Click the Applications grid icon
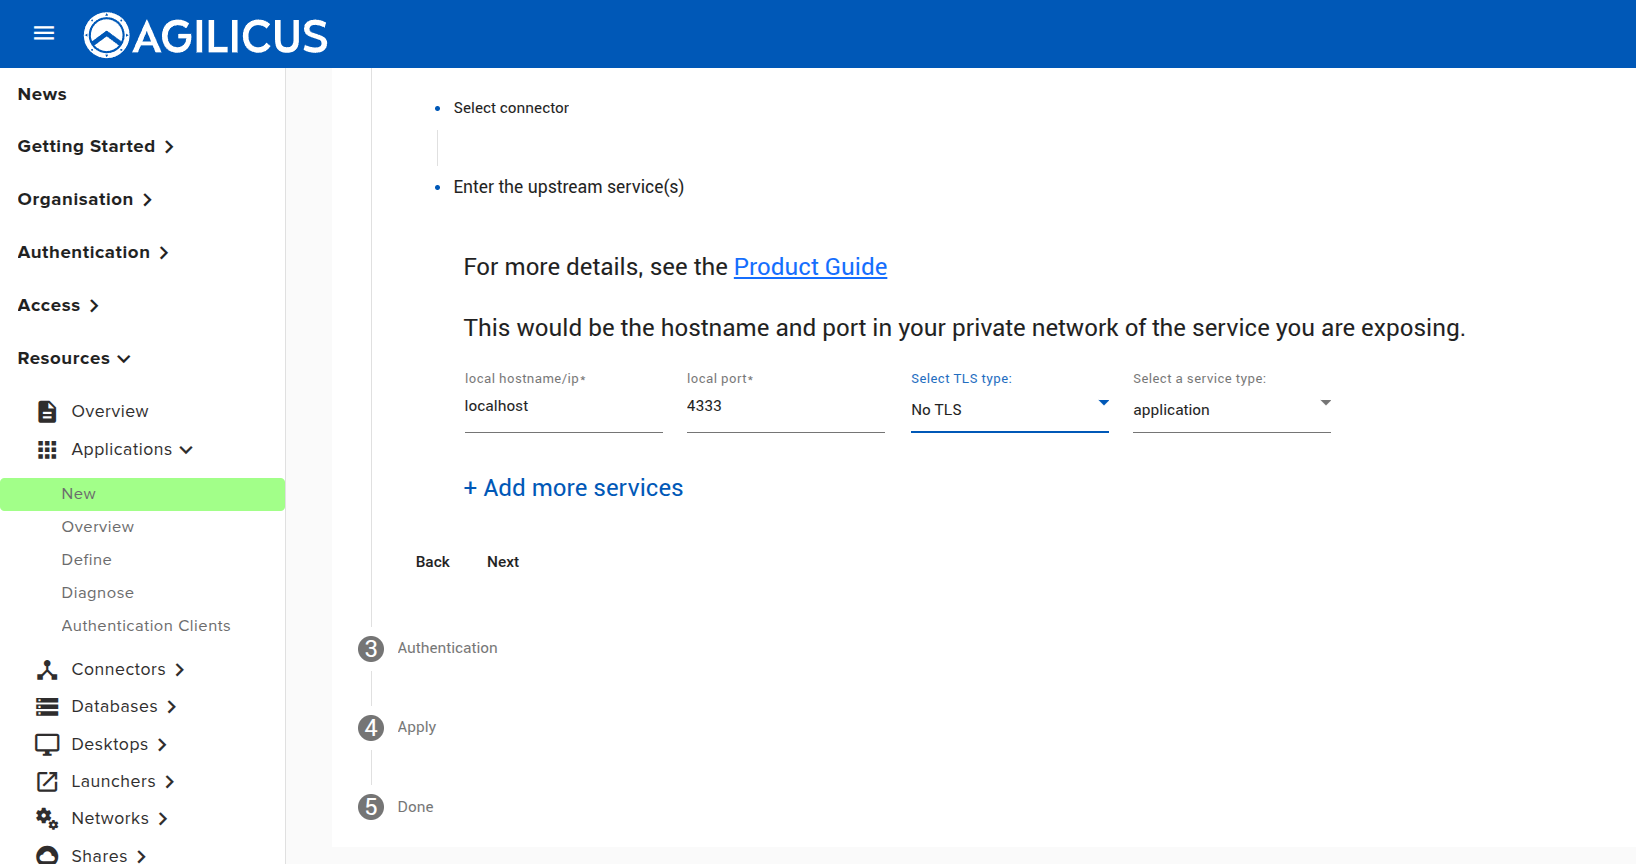The width and height of the screenshot is (1636, 864). click(47, 450)
